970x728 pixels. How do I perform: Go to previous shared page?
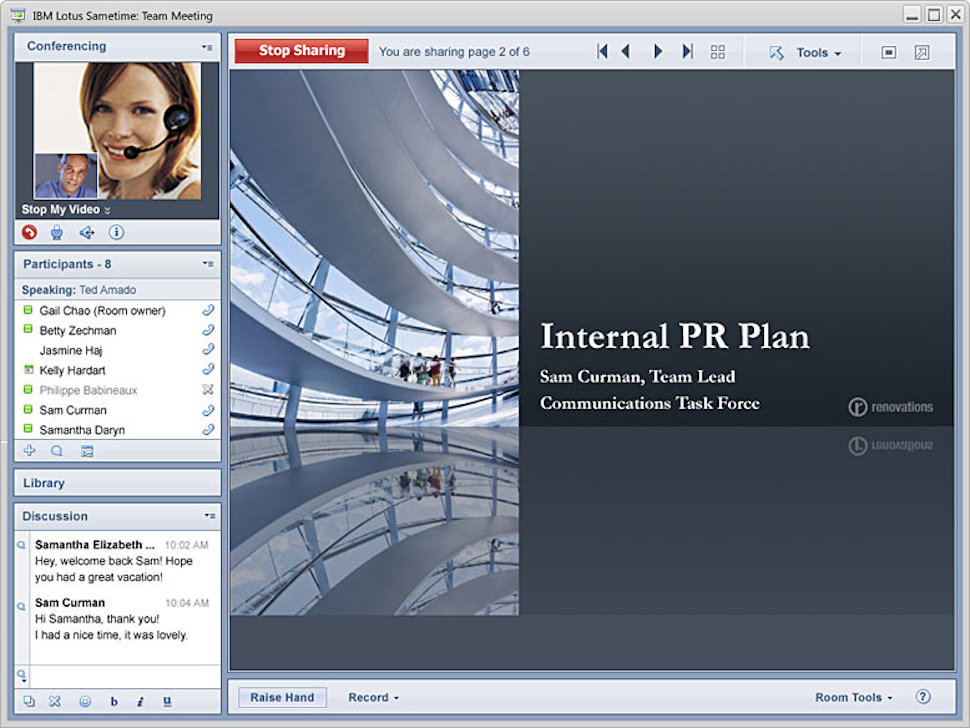click(x=625, y=51)
